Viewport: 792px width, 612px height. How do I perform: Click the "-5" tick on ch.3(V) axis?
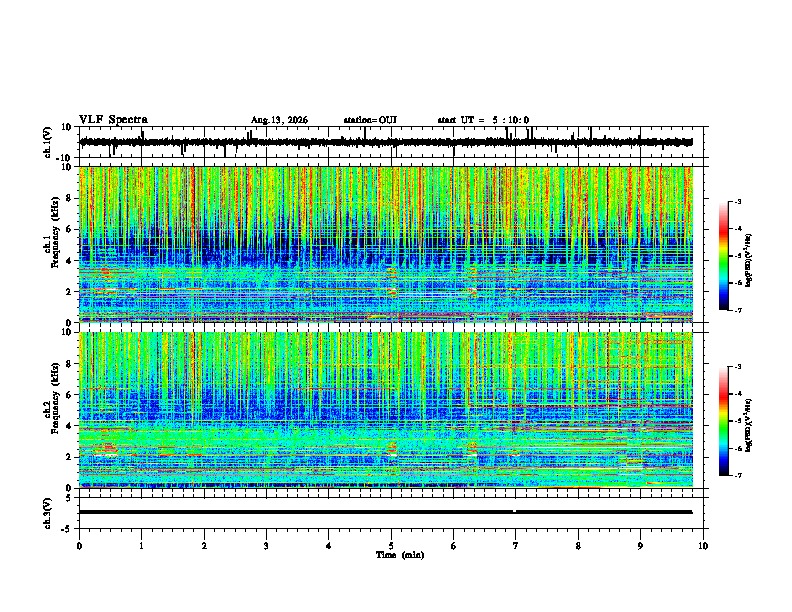(68, 528)
